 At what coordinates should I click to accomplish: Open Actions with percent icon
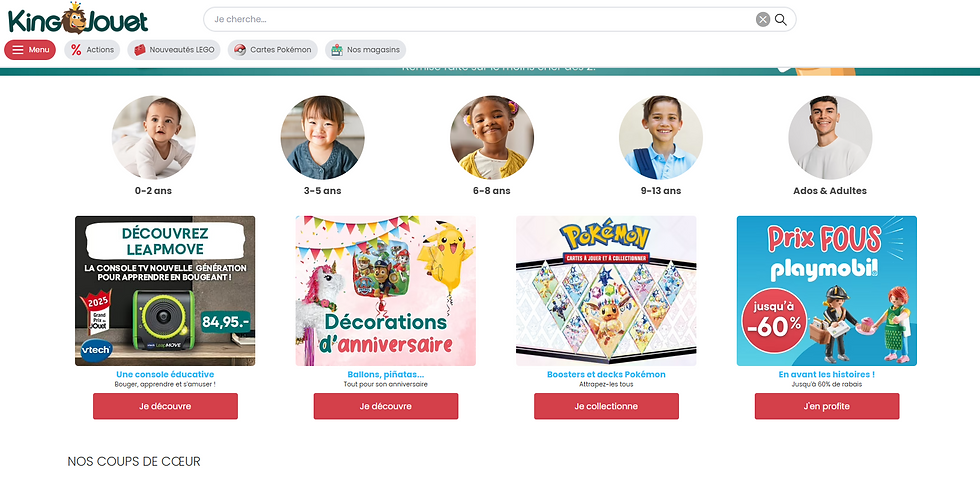pyautogui.click(x=92, y=50)
